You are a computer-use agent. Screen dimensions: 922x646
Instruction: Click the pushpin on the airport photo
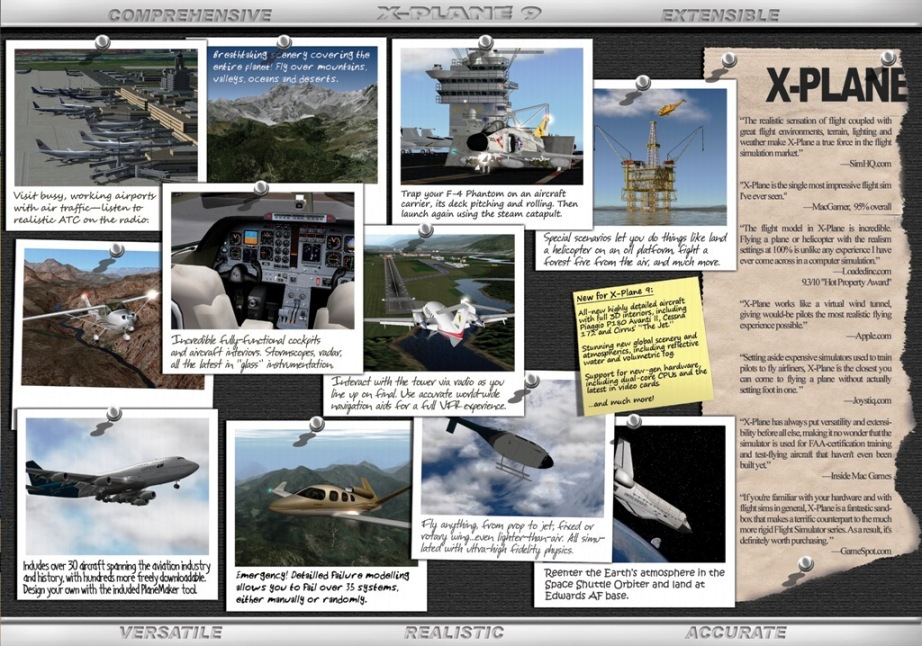point(102,42)
